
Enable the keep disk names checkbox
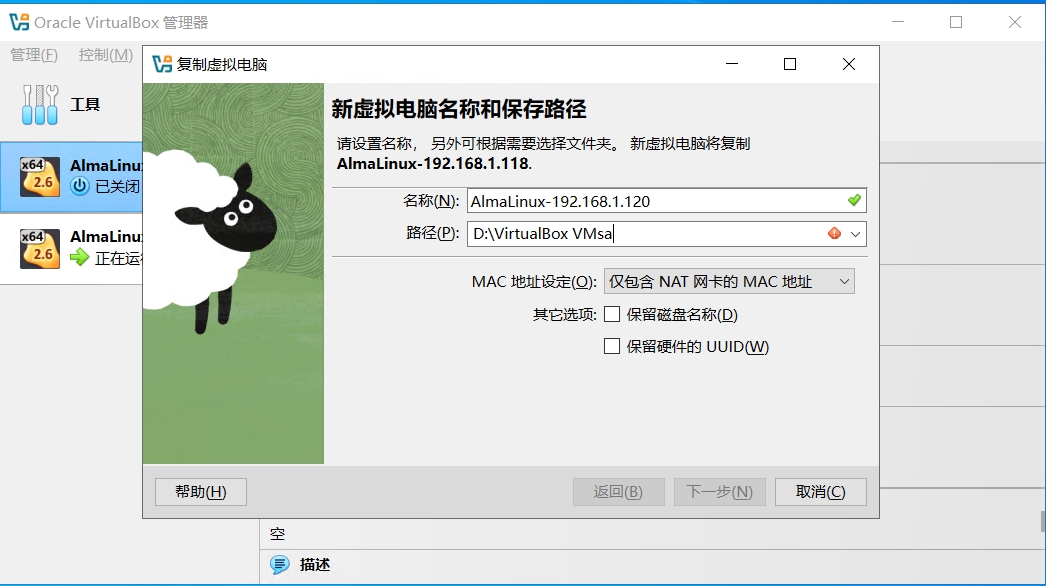click(x=612, y=314)
